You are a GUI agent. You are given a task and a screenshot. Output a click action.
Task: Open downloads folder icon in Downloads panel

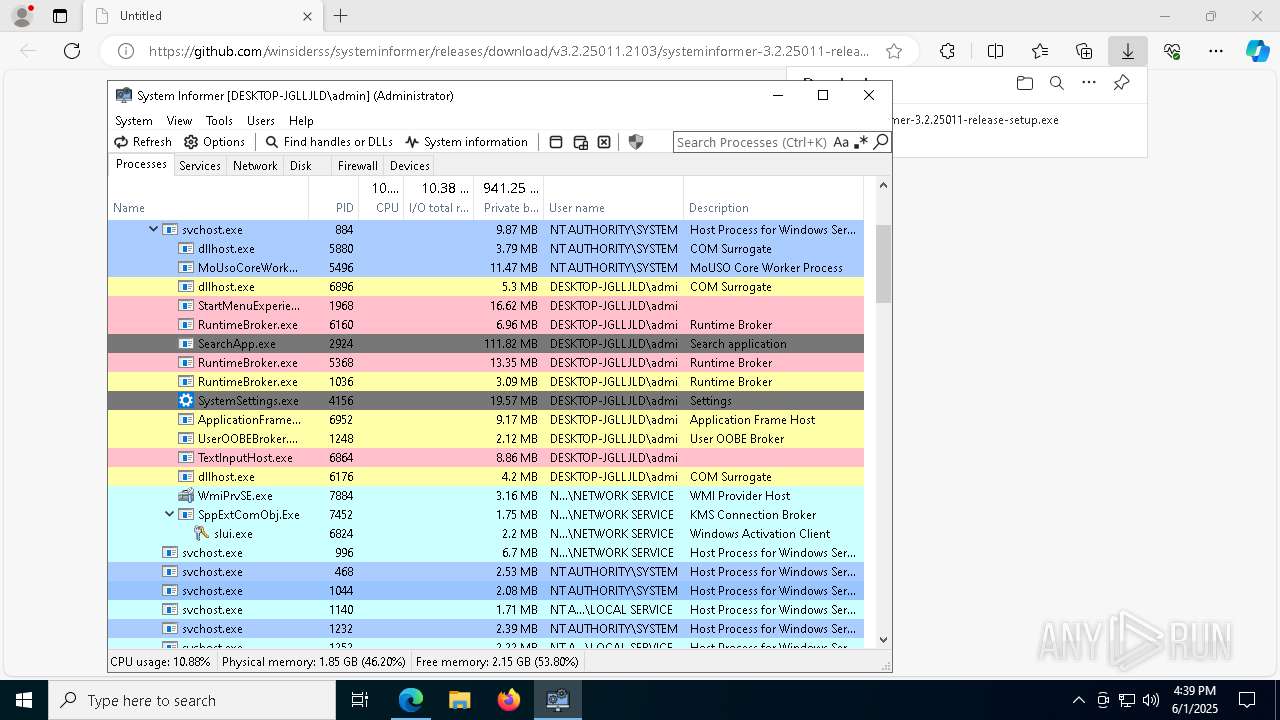[1024, 83]
